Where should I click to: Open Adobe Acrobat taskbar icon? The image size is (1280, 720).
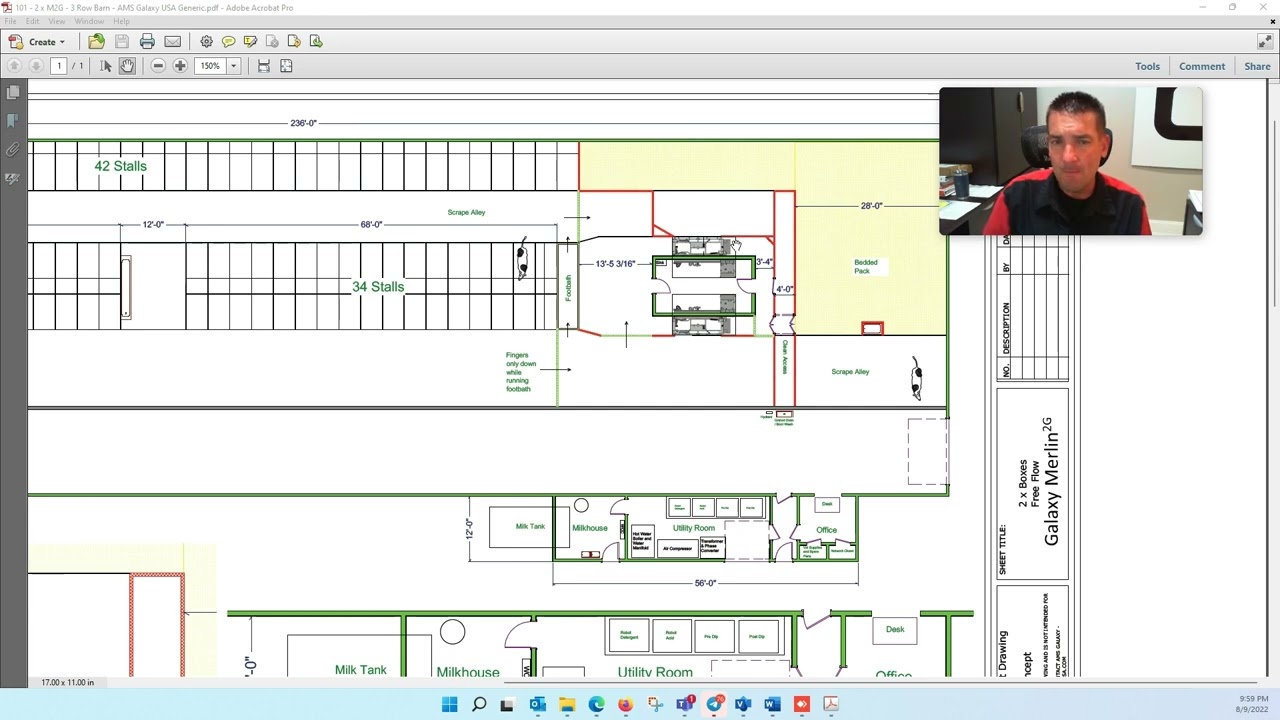(x=830, y=704)
